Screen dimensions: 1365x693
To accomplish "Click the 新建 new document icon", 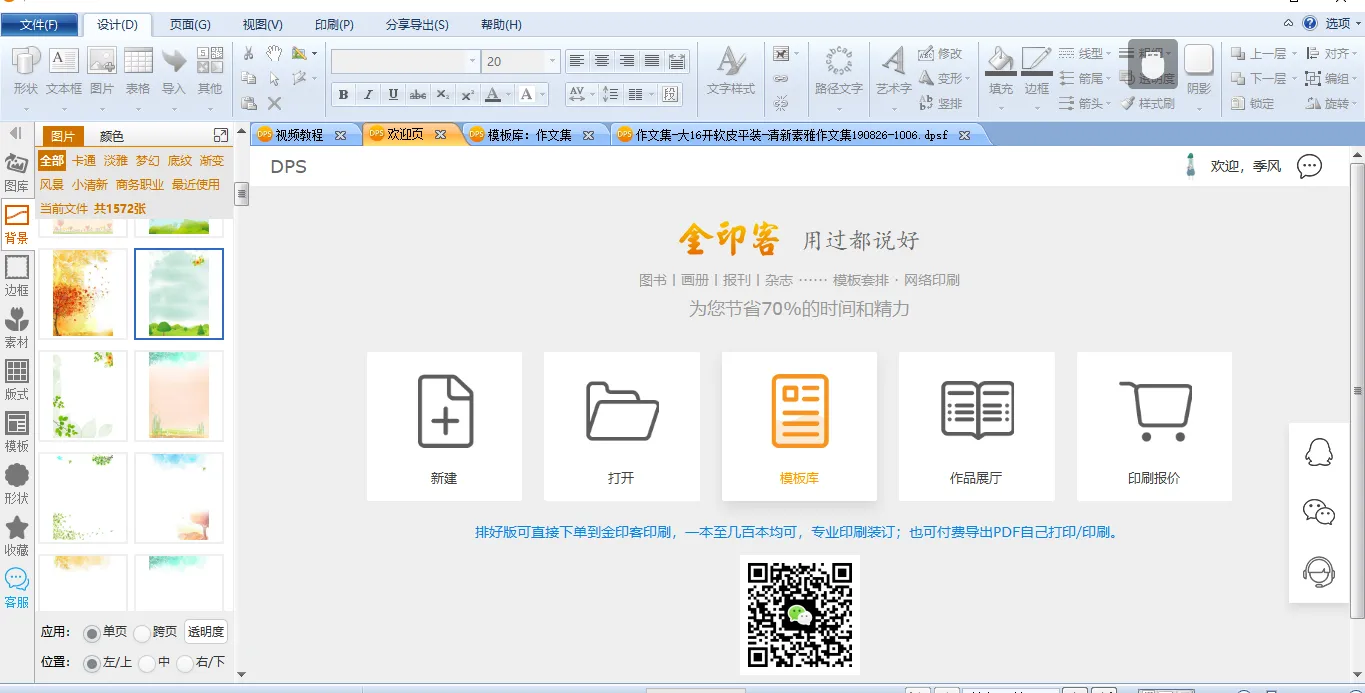I will [445, 411].
